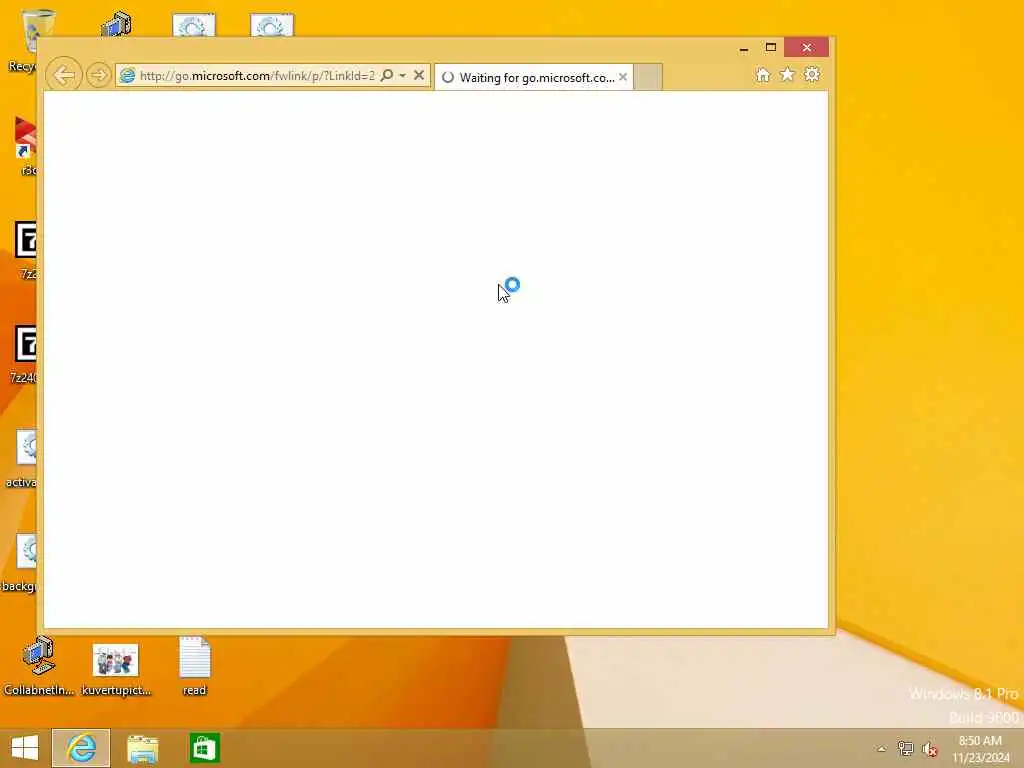Open the clock showing 8:50 AM
This screenshot has height=768, width=1024.
[x=980, y=749]
